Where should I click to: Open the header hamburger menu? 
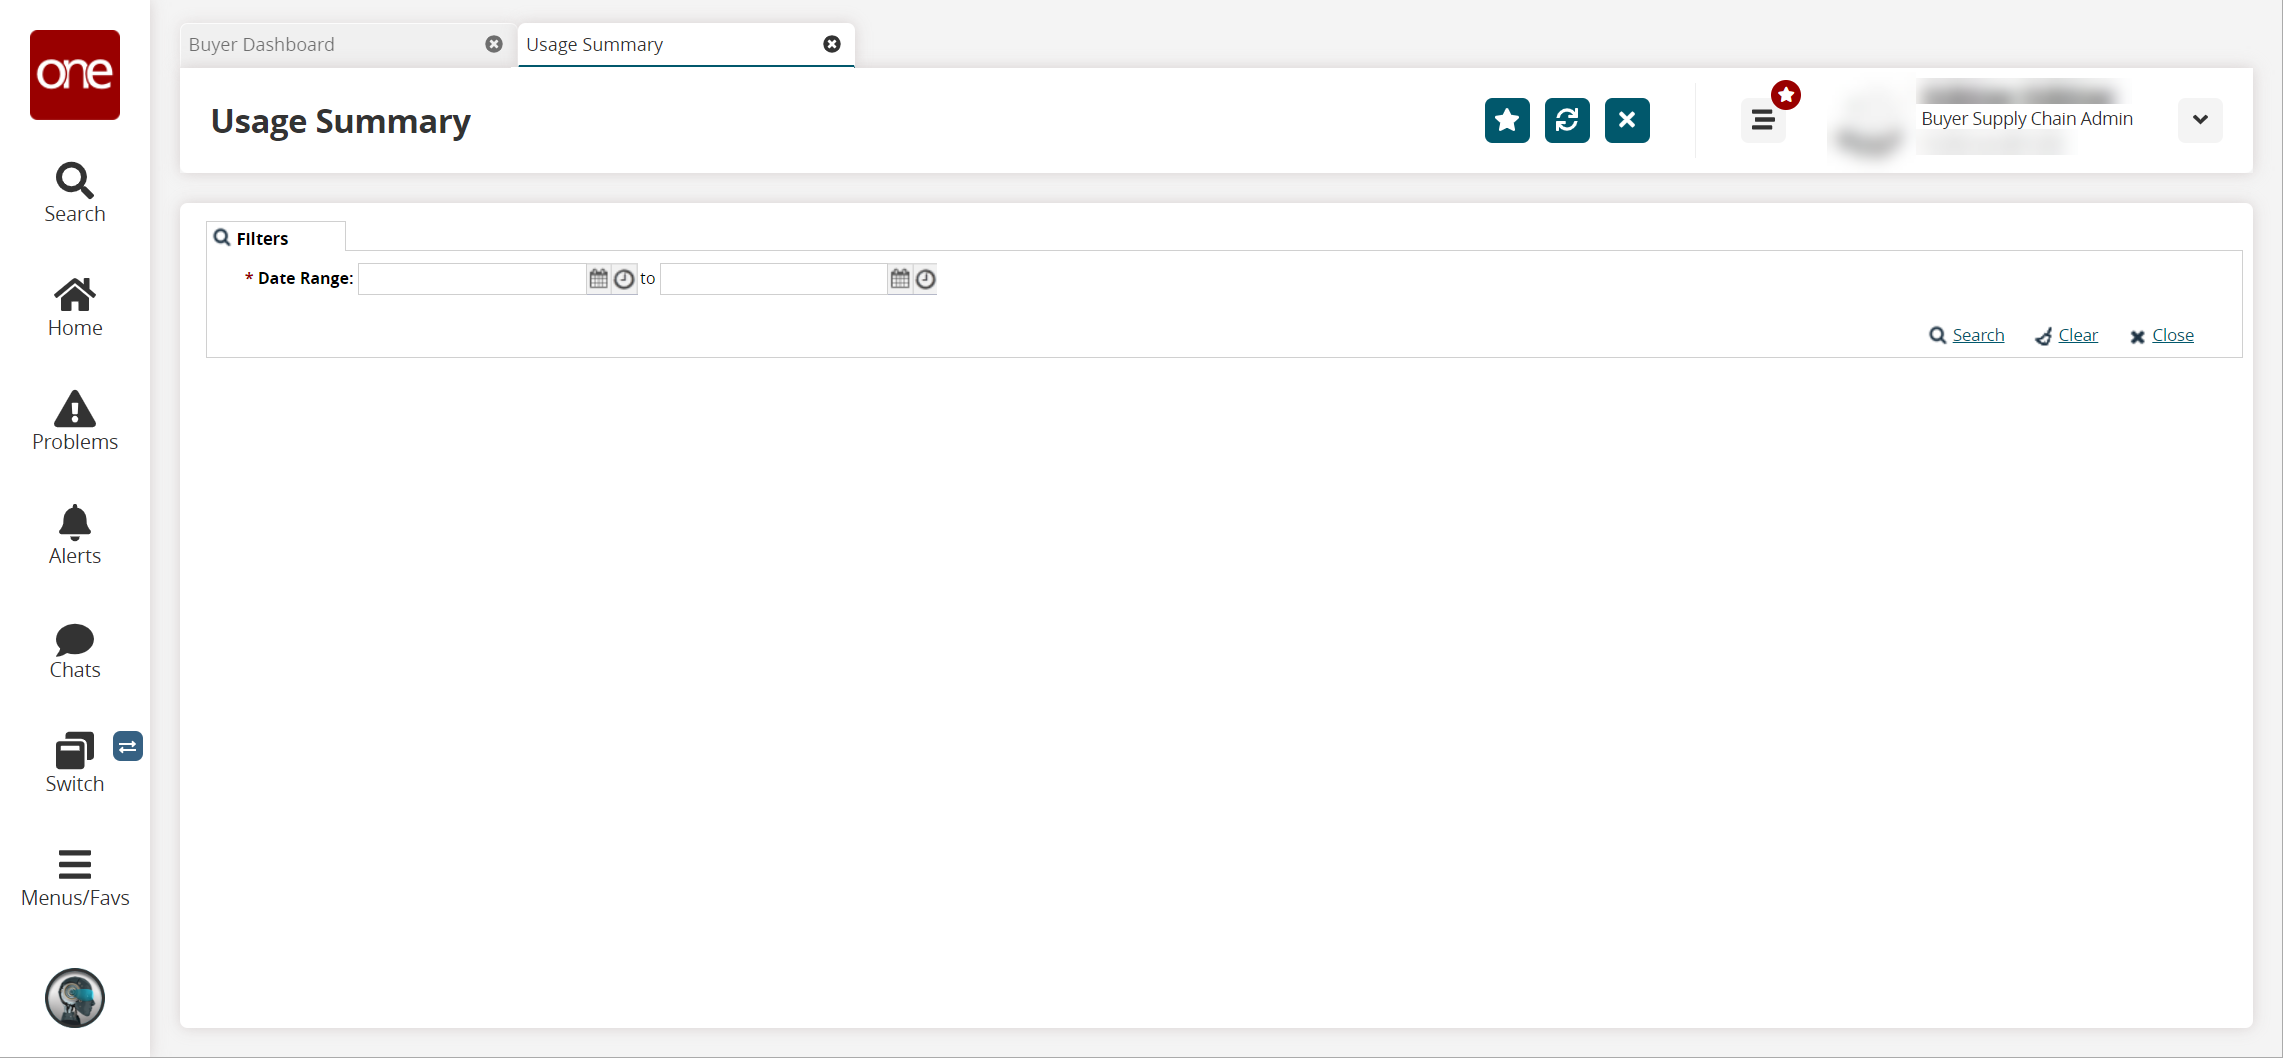point(1763,121)
